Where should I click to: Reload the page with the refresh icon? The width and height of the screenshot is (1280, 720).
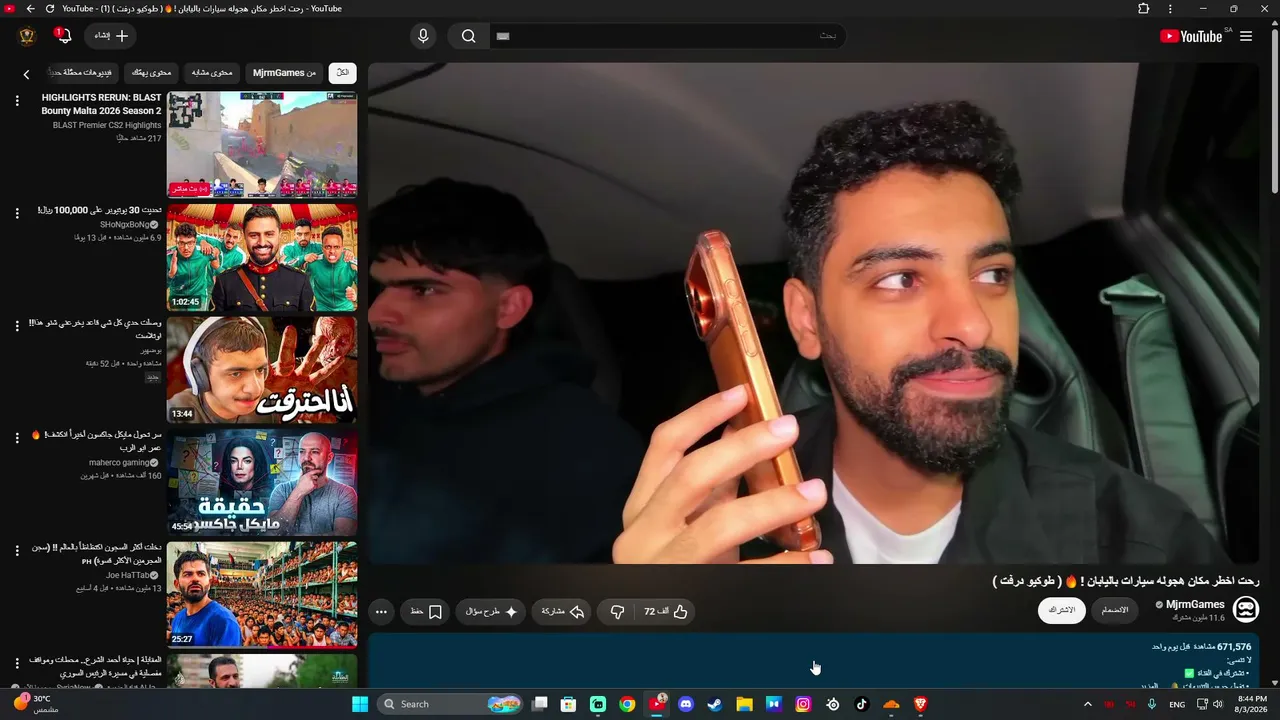pyautogui.click(x=49, y=9)
